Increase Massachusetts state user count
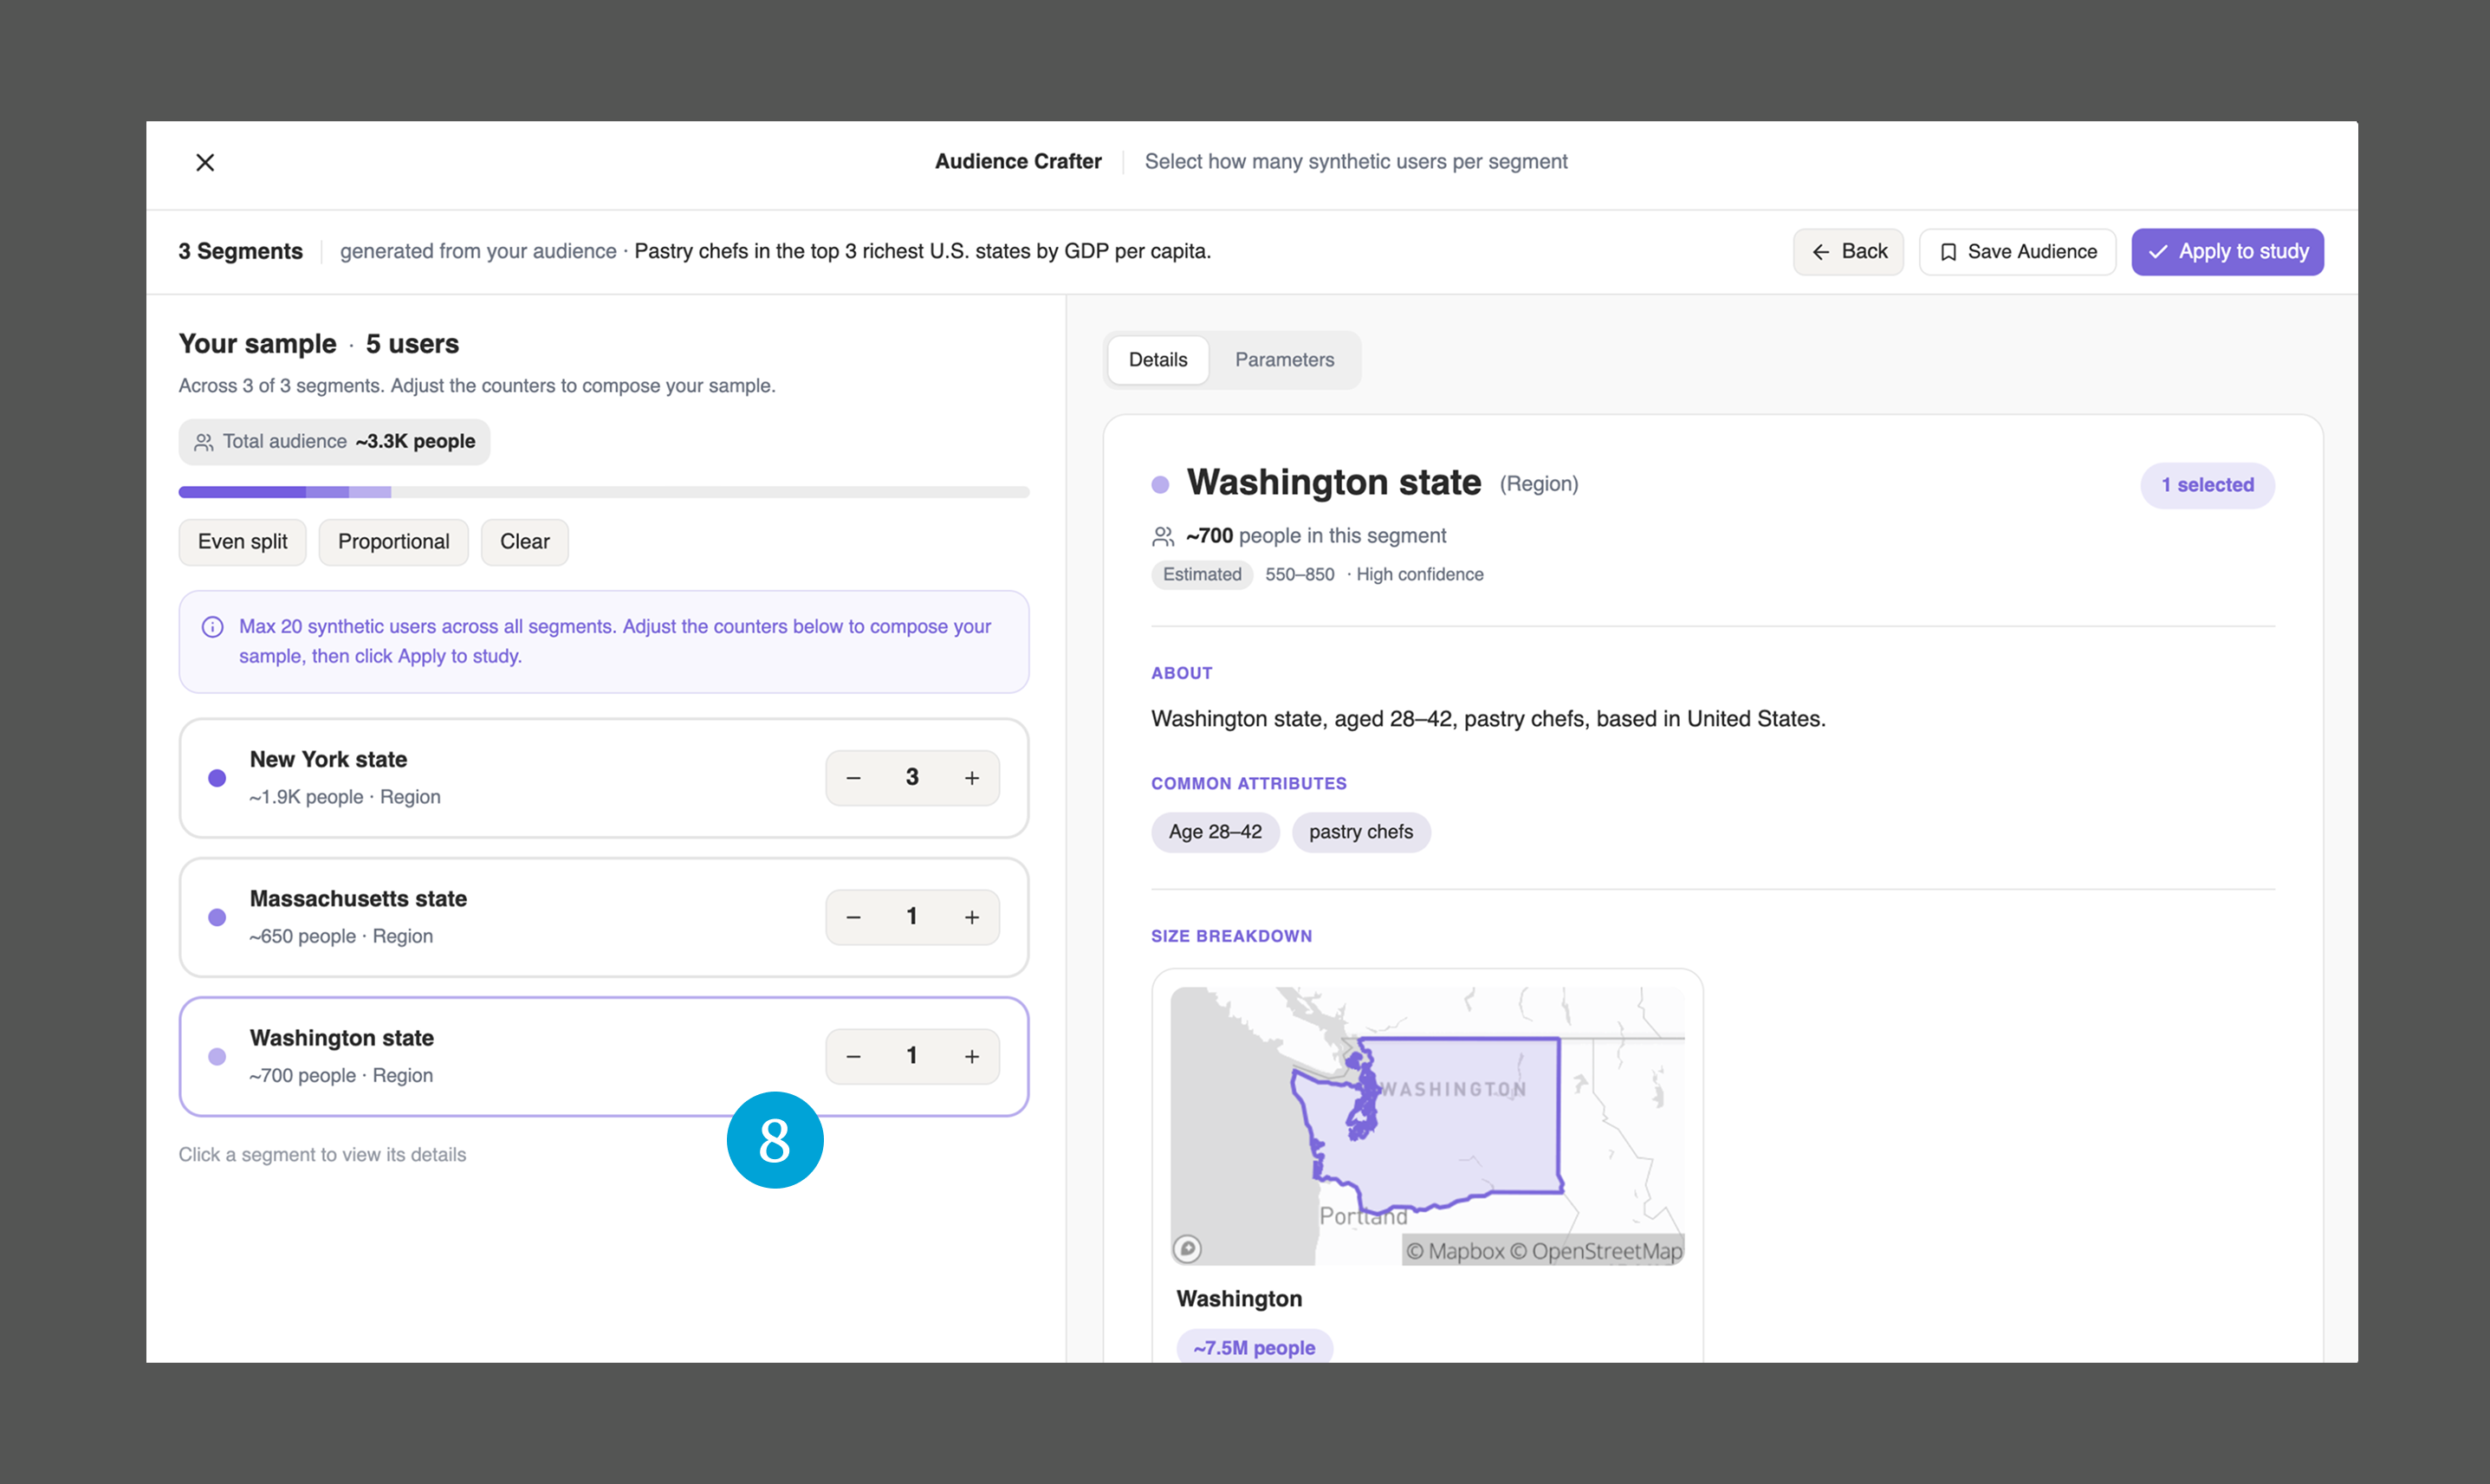Viewport: 2490px width, 1484px height. coord(972,917)
